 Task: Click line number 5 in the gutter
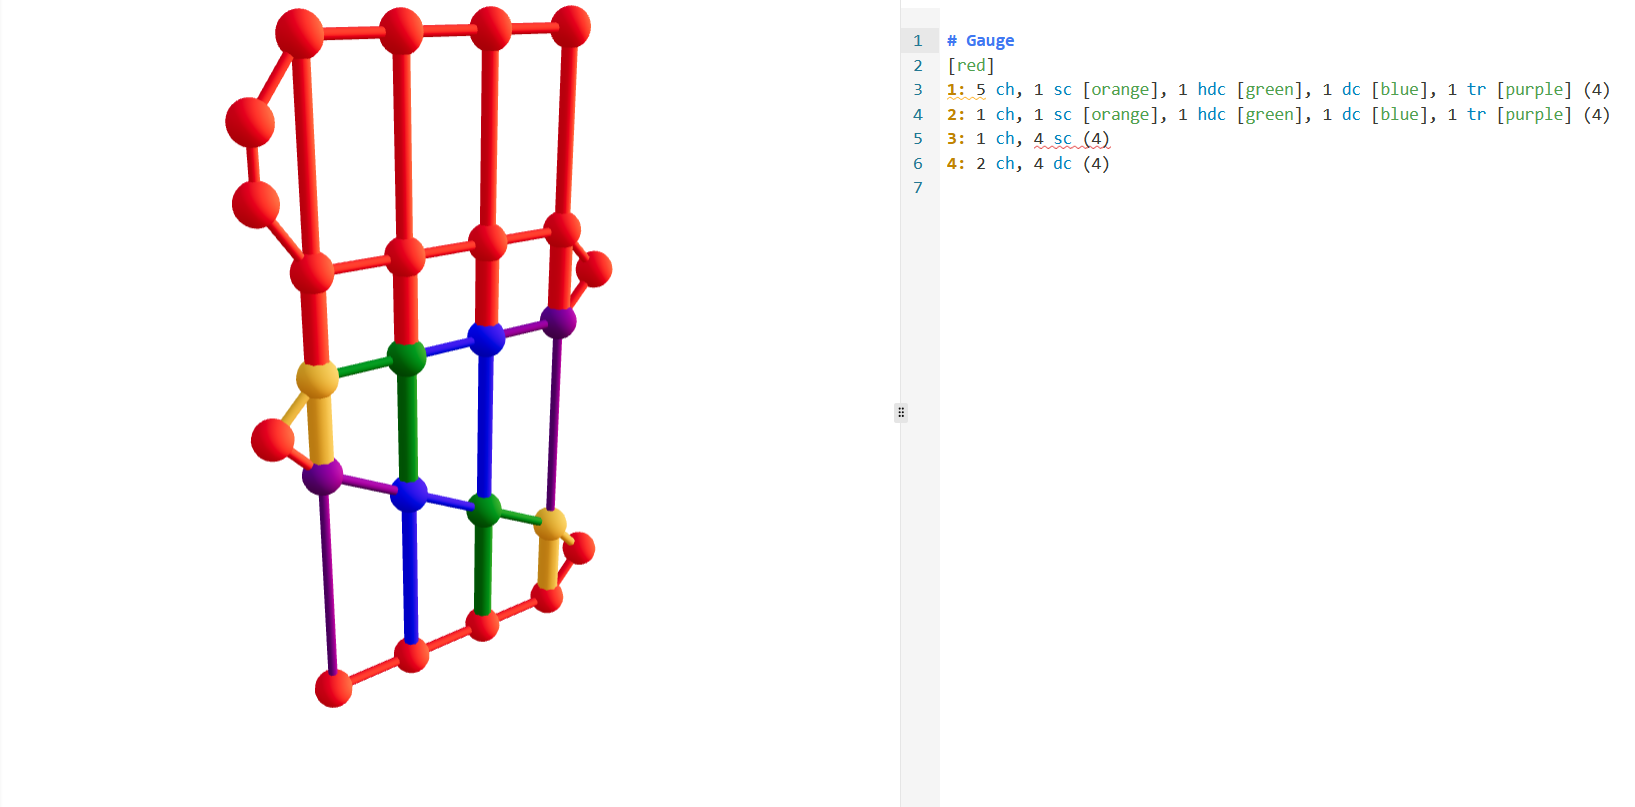[917, 139]
